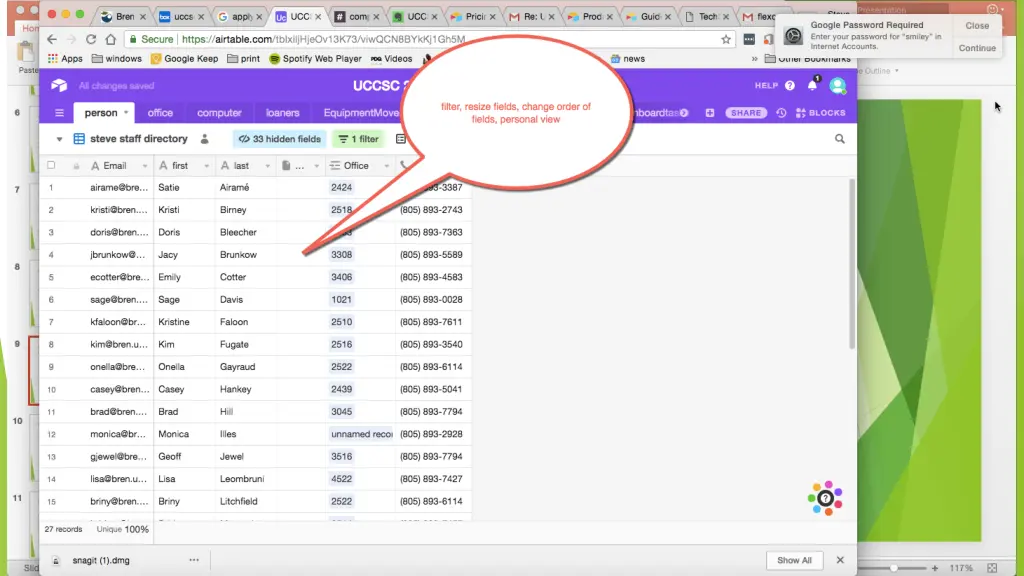
Task: Click the Videos bookmark
Action: point(391,59)
